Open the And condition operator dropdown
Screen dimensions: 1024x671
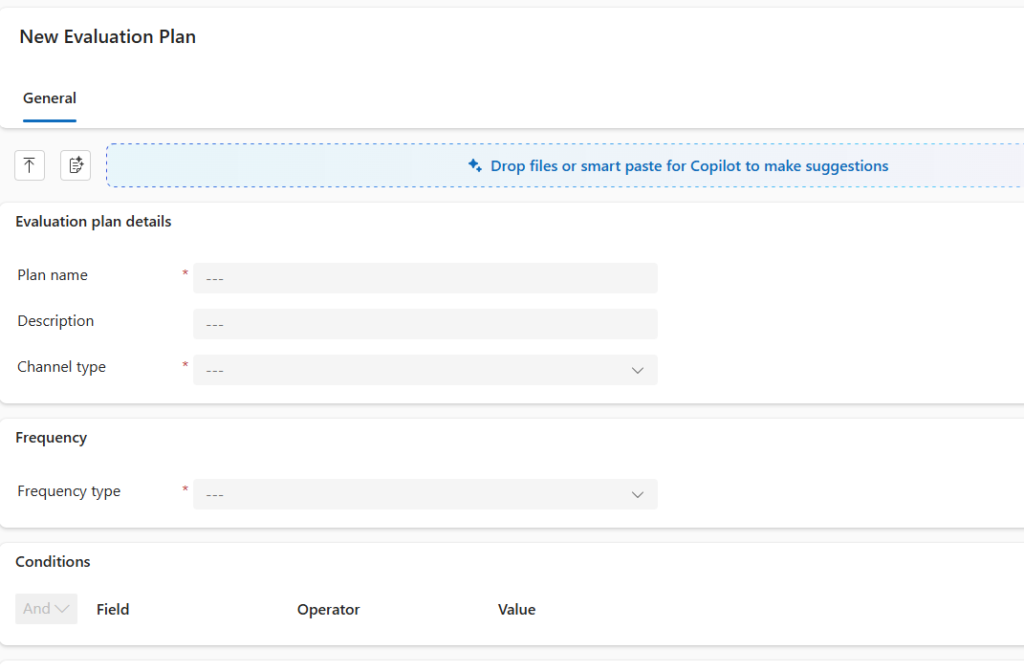pos(46,609)
